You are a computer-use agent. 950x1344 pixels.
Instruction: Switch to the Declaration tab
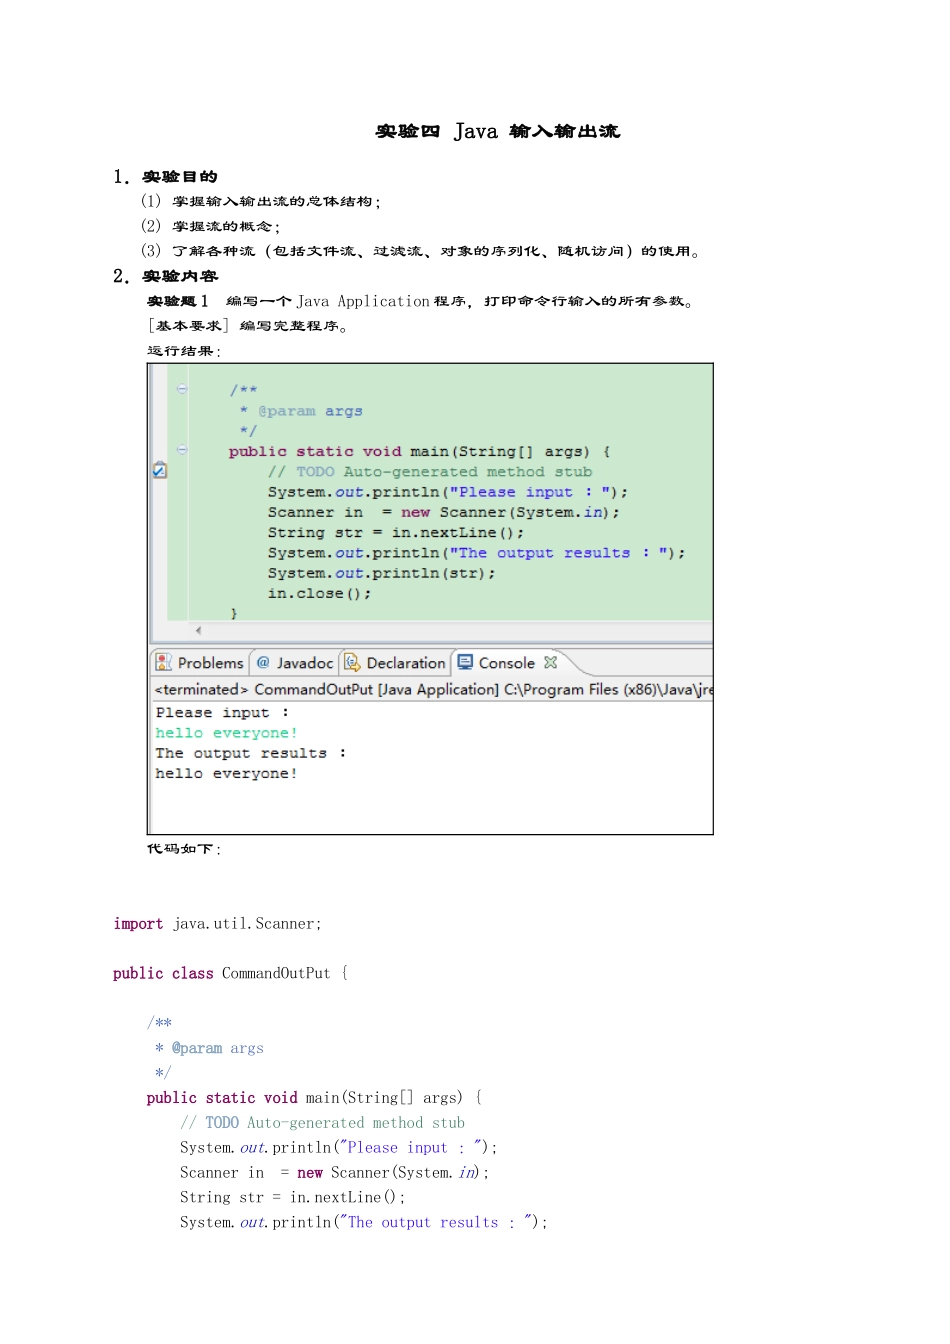(x=395, y=663)
